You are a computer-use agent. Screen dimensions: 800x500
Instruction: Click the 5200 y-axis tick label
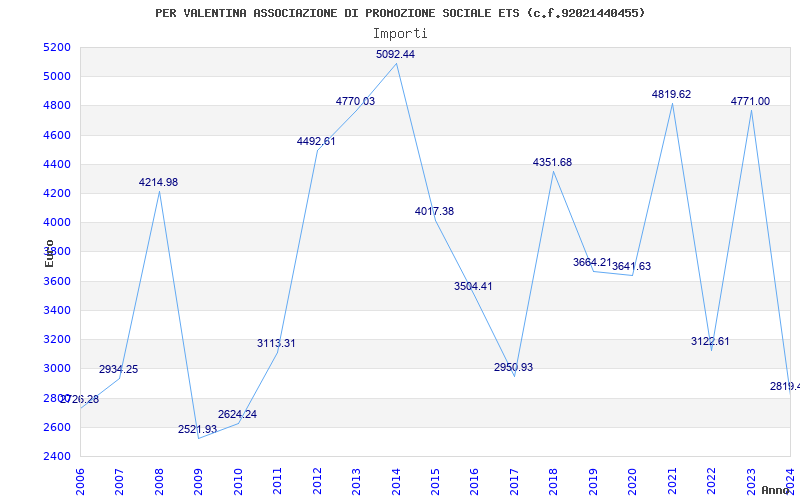pyautogui.click(x=57, y=47)
